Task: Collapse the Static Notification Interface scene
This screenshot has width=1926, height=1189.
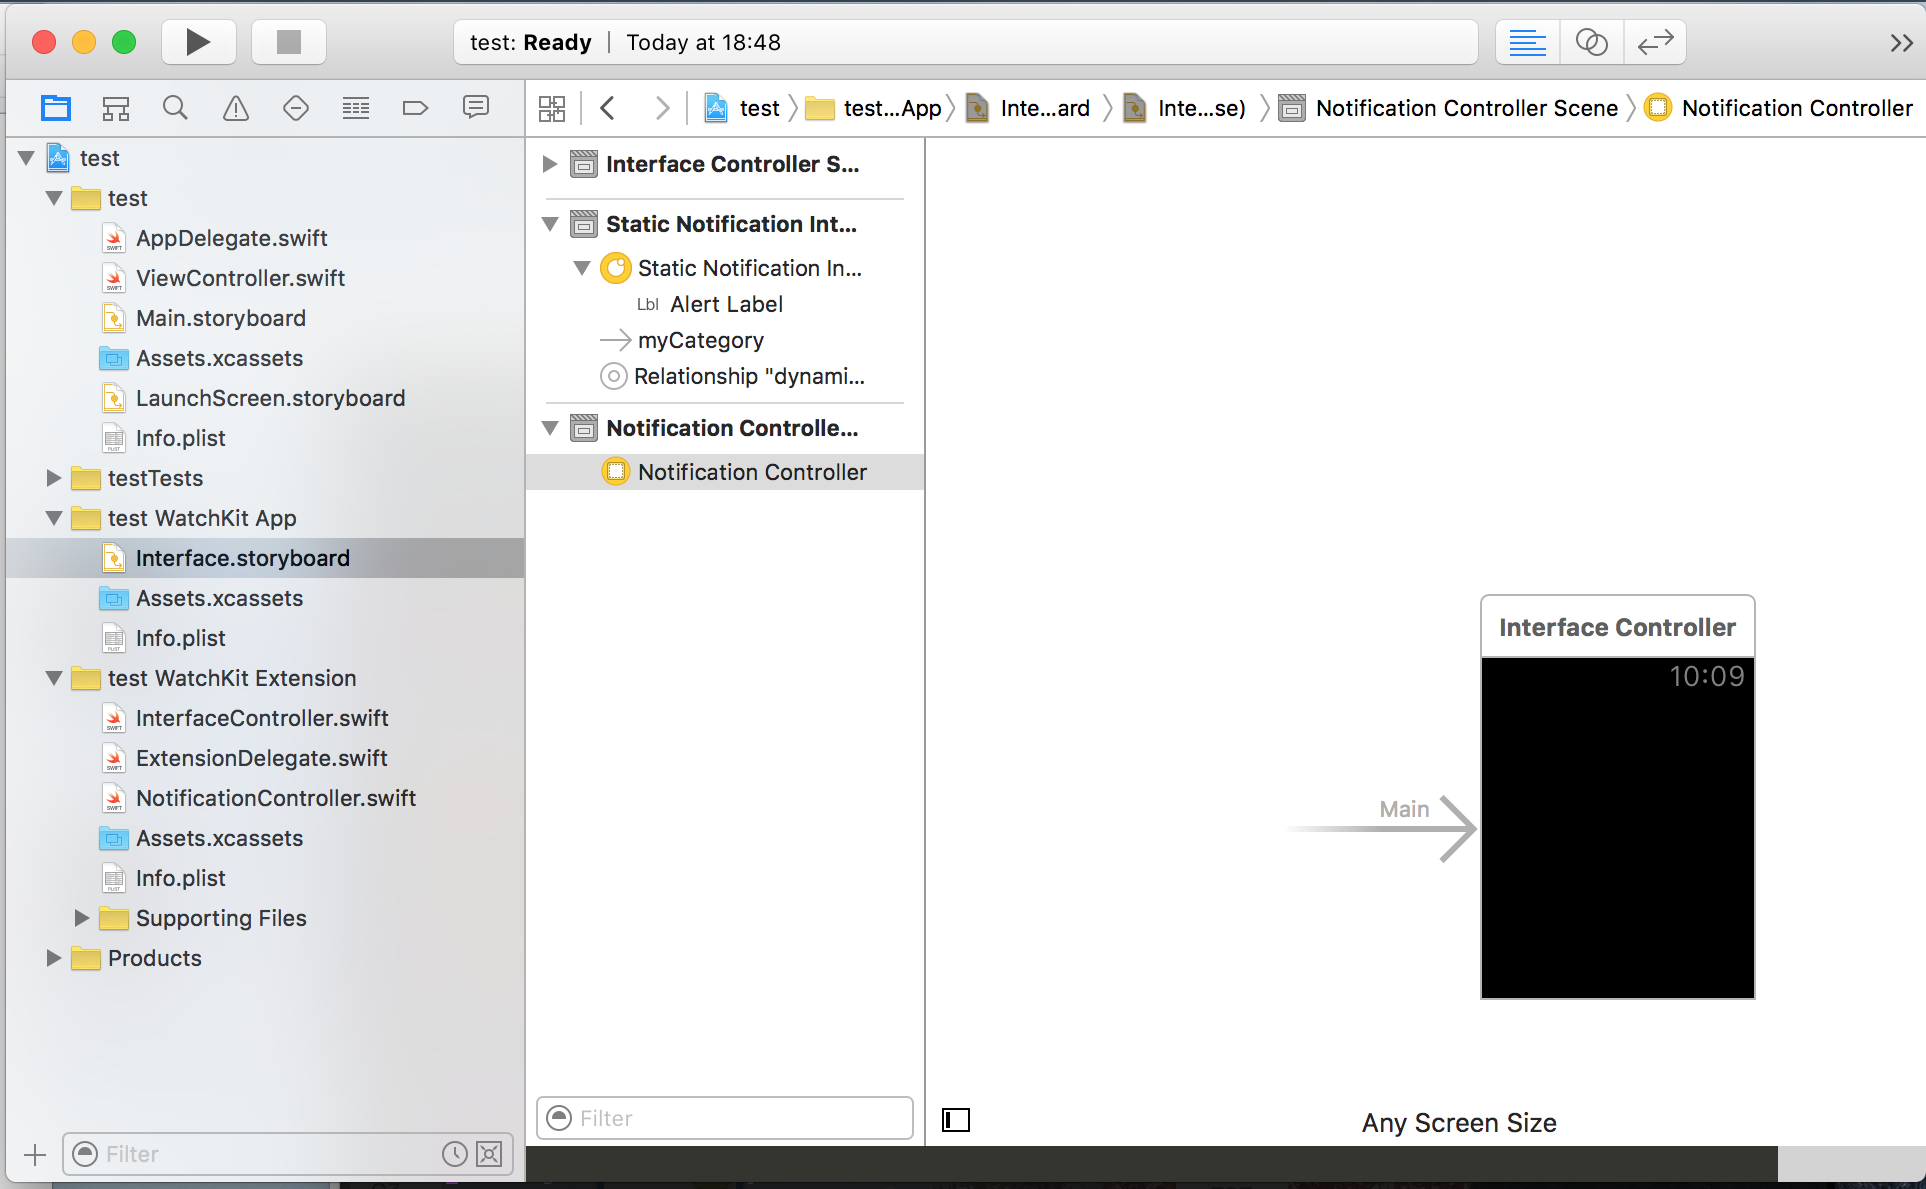Action: point(550,224)
